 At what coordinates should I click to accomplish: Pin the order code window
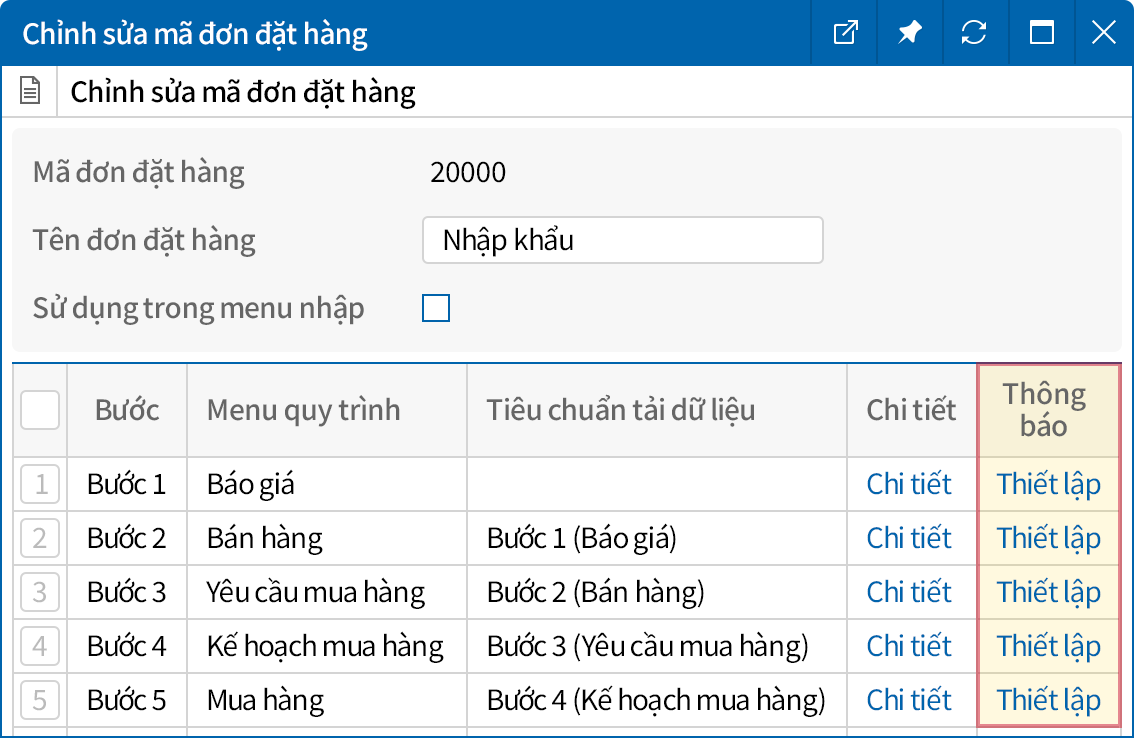[909, 33]
